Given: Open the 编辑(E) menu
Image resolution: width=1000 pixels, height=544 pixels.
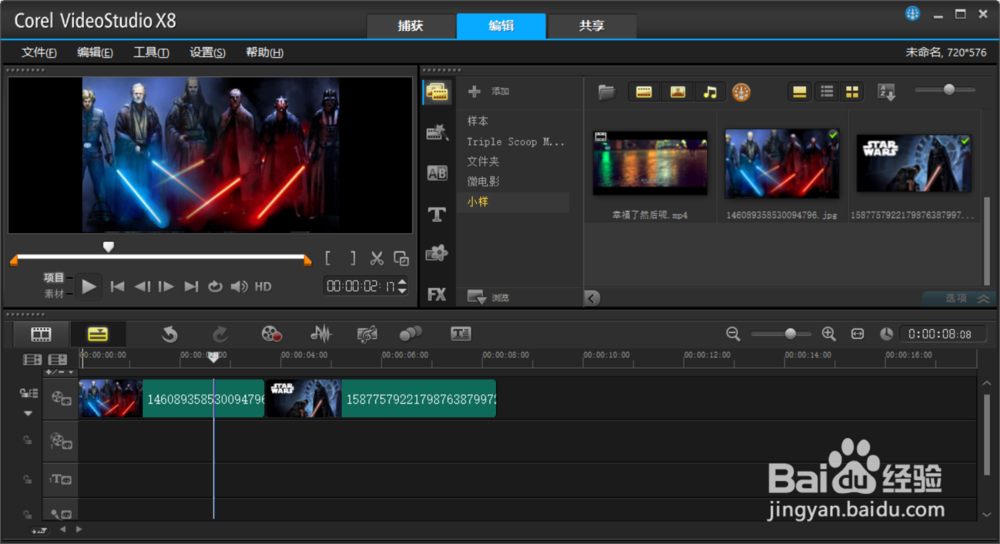Looking at the screenshot, I should click(x=95, y=52).
